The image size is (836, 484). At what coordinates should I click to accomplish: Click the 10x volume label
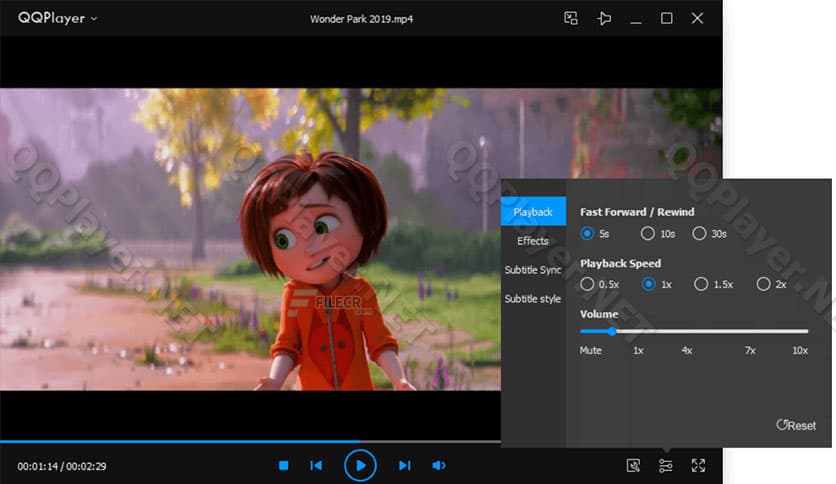pos(800,350)
